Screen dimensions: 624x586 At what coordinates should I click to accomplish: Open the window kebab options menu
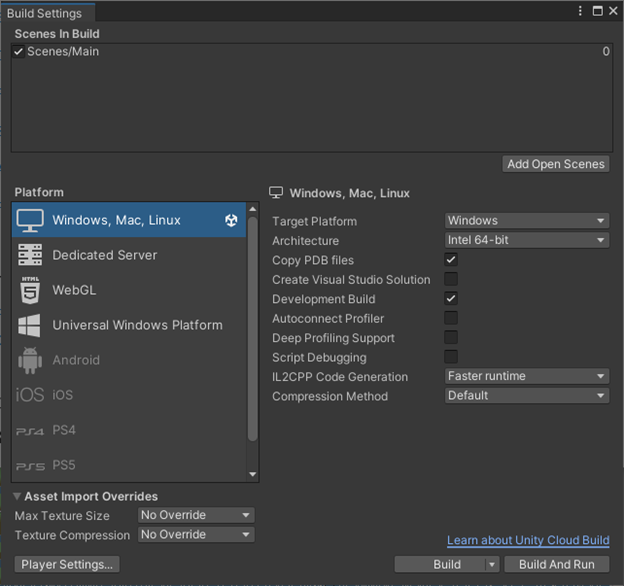coord(581,11)
